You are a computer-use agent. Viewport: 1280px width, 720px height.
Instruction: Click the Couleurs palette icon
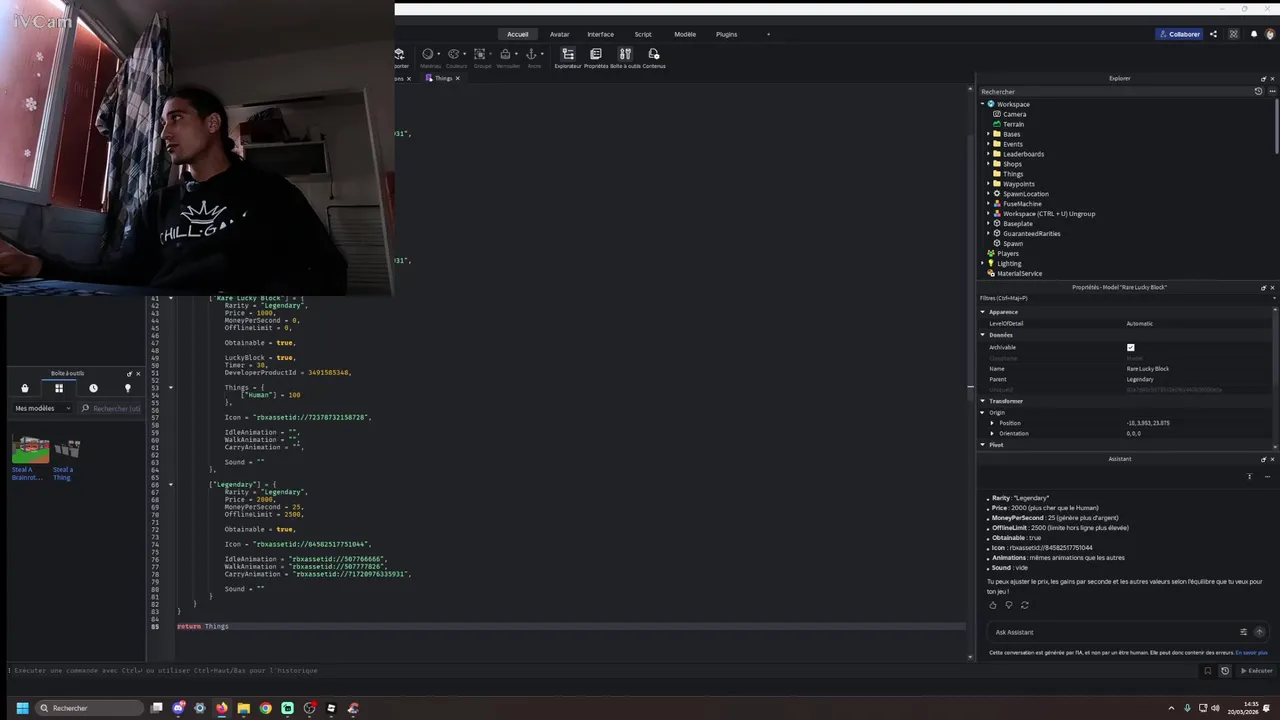pyautogui.click(x=454, y=54)
